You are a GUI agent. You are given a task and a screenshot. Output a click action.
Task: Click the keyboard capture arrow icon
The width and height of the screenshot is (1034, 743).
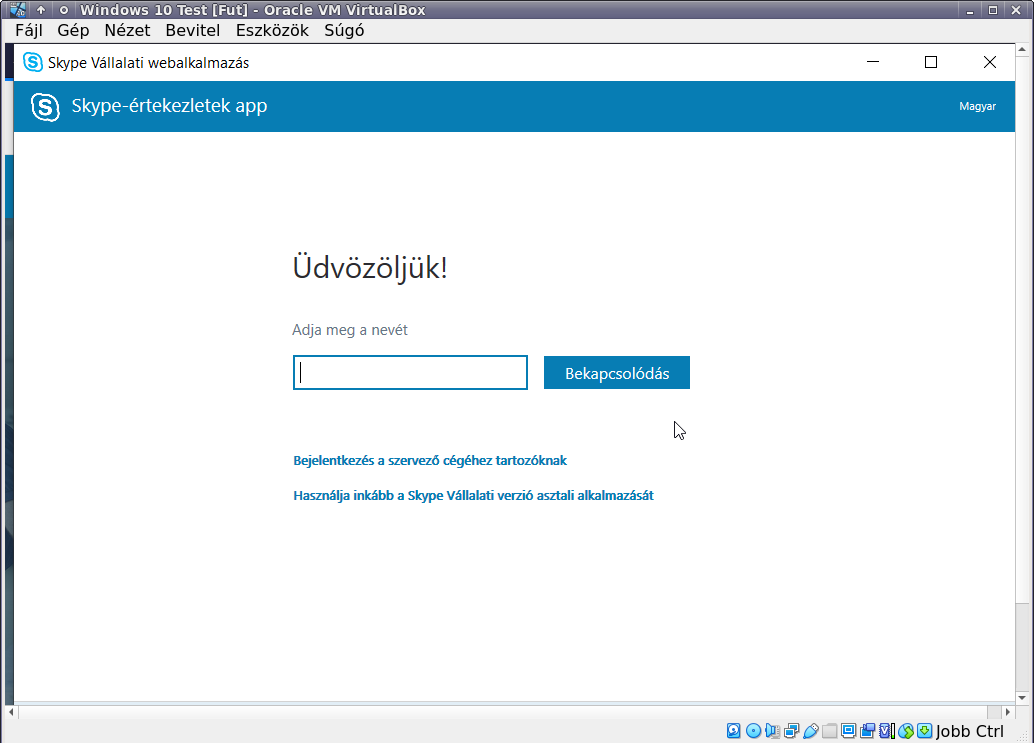[925, 730]
